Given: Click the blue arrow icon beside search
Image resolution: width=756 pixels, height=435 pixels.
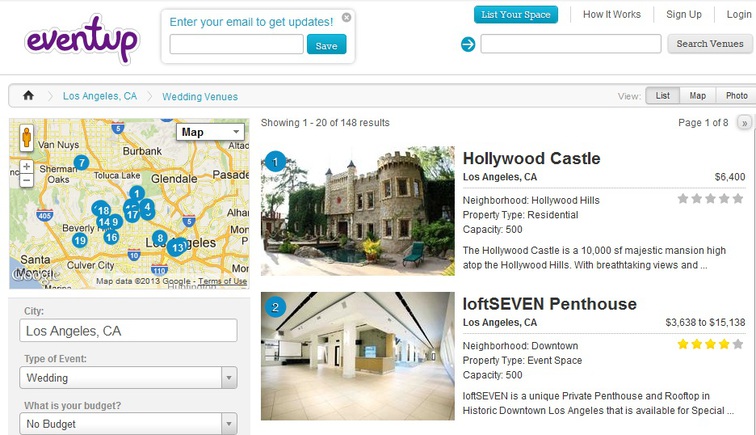Looking at the screenshot, I should tap(468, 44).
